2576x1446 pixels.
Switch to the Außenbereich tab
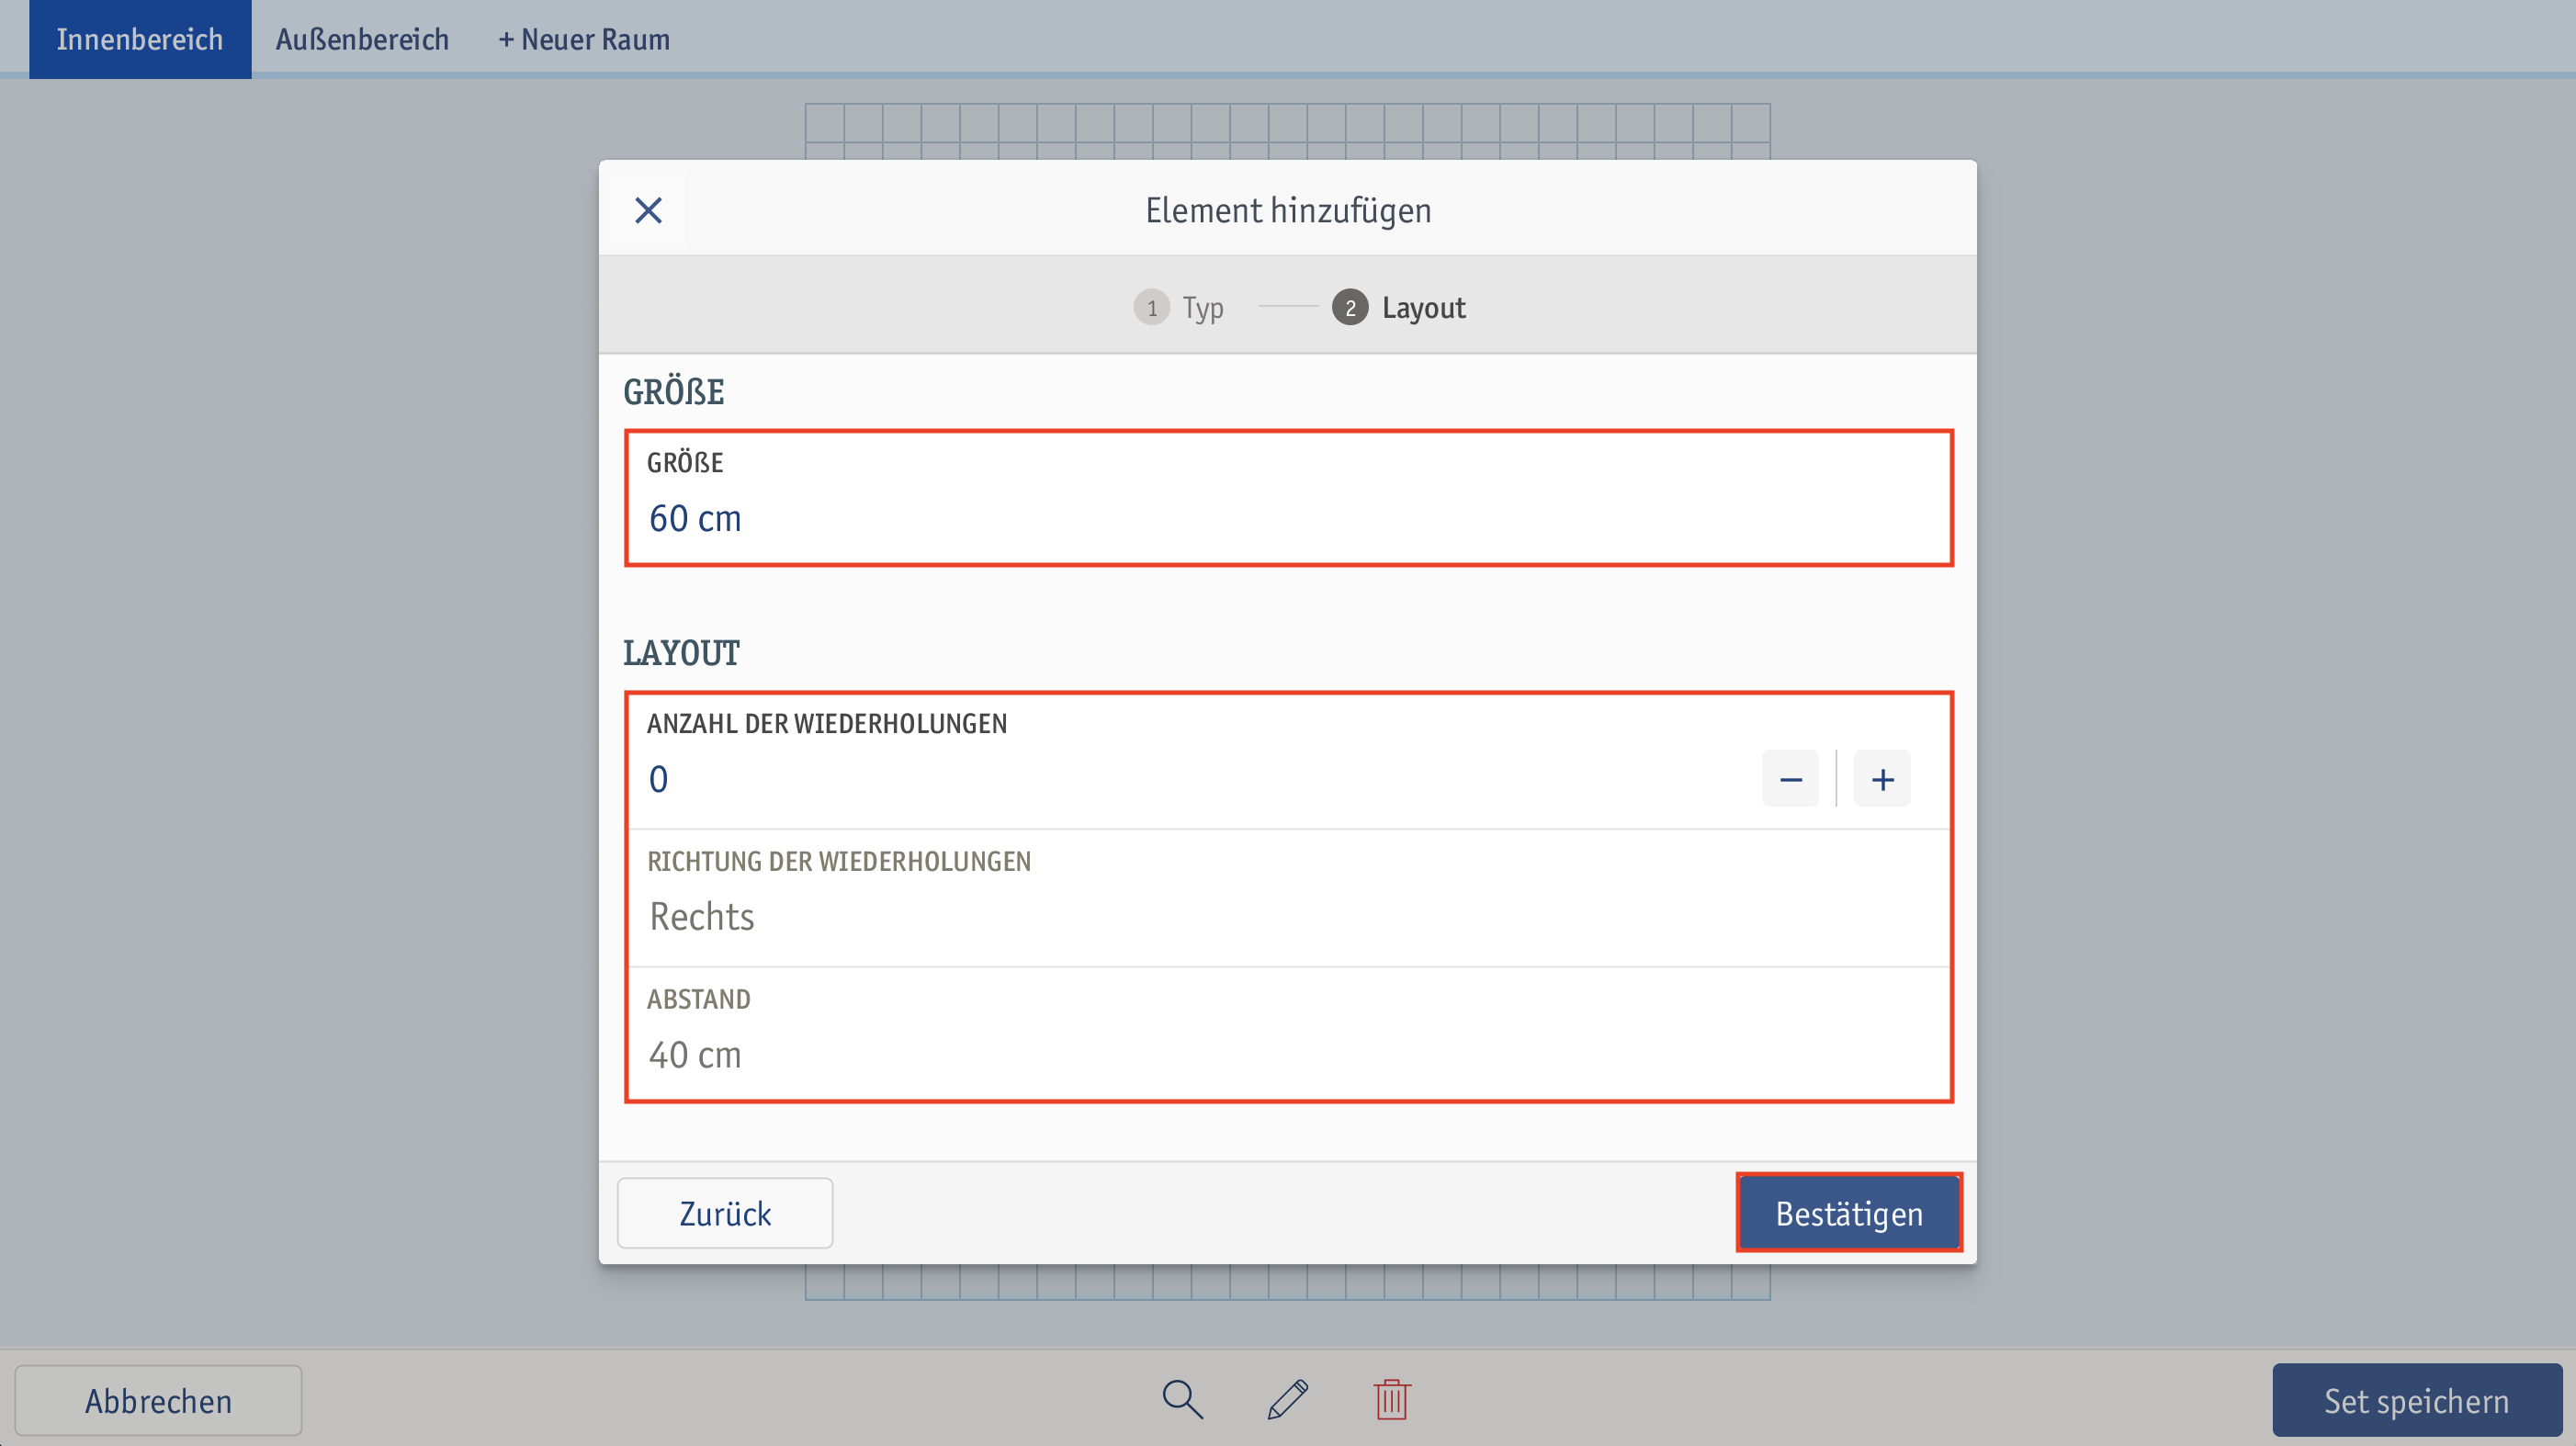(x=362, y=39)
